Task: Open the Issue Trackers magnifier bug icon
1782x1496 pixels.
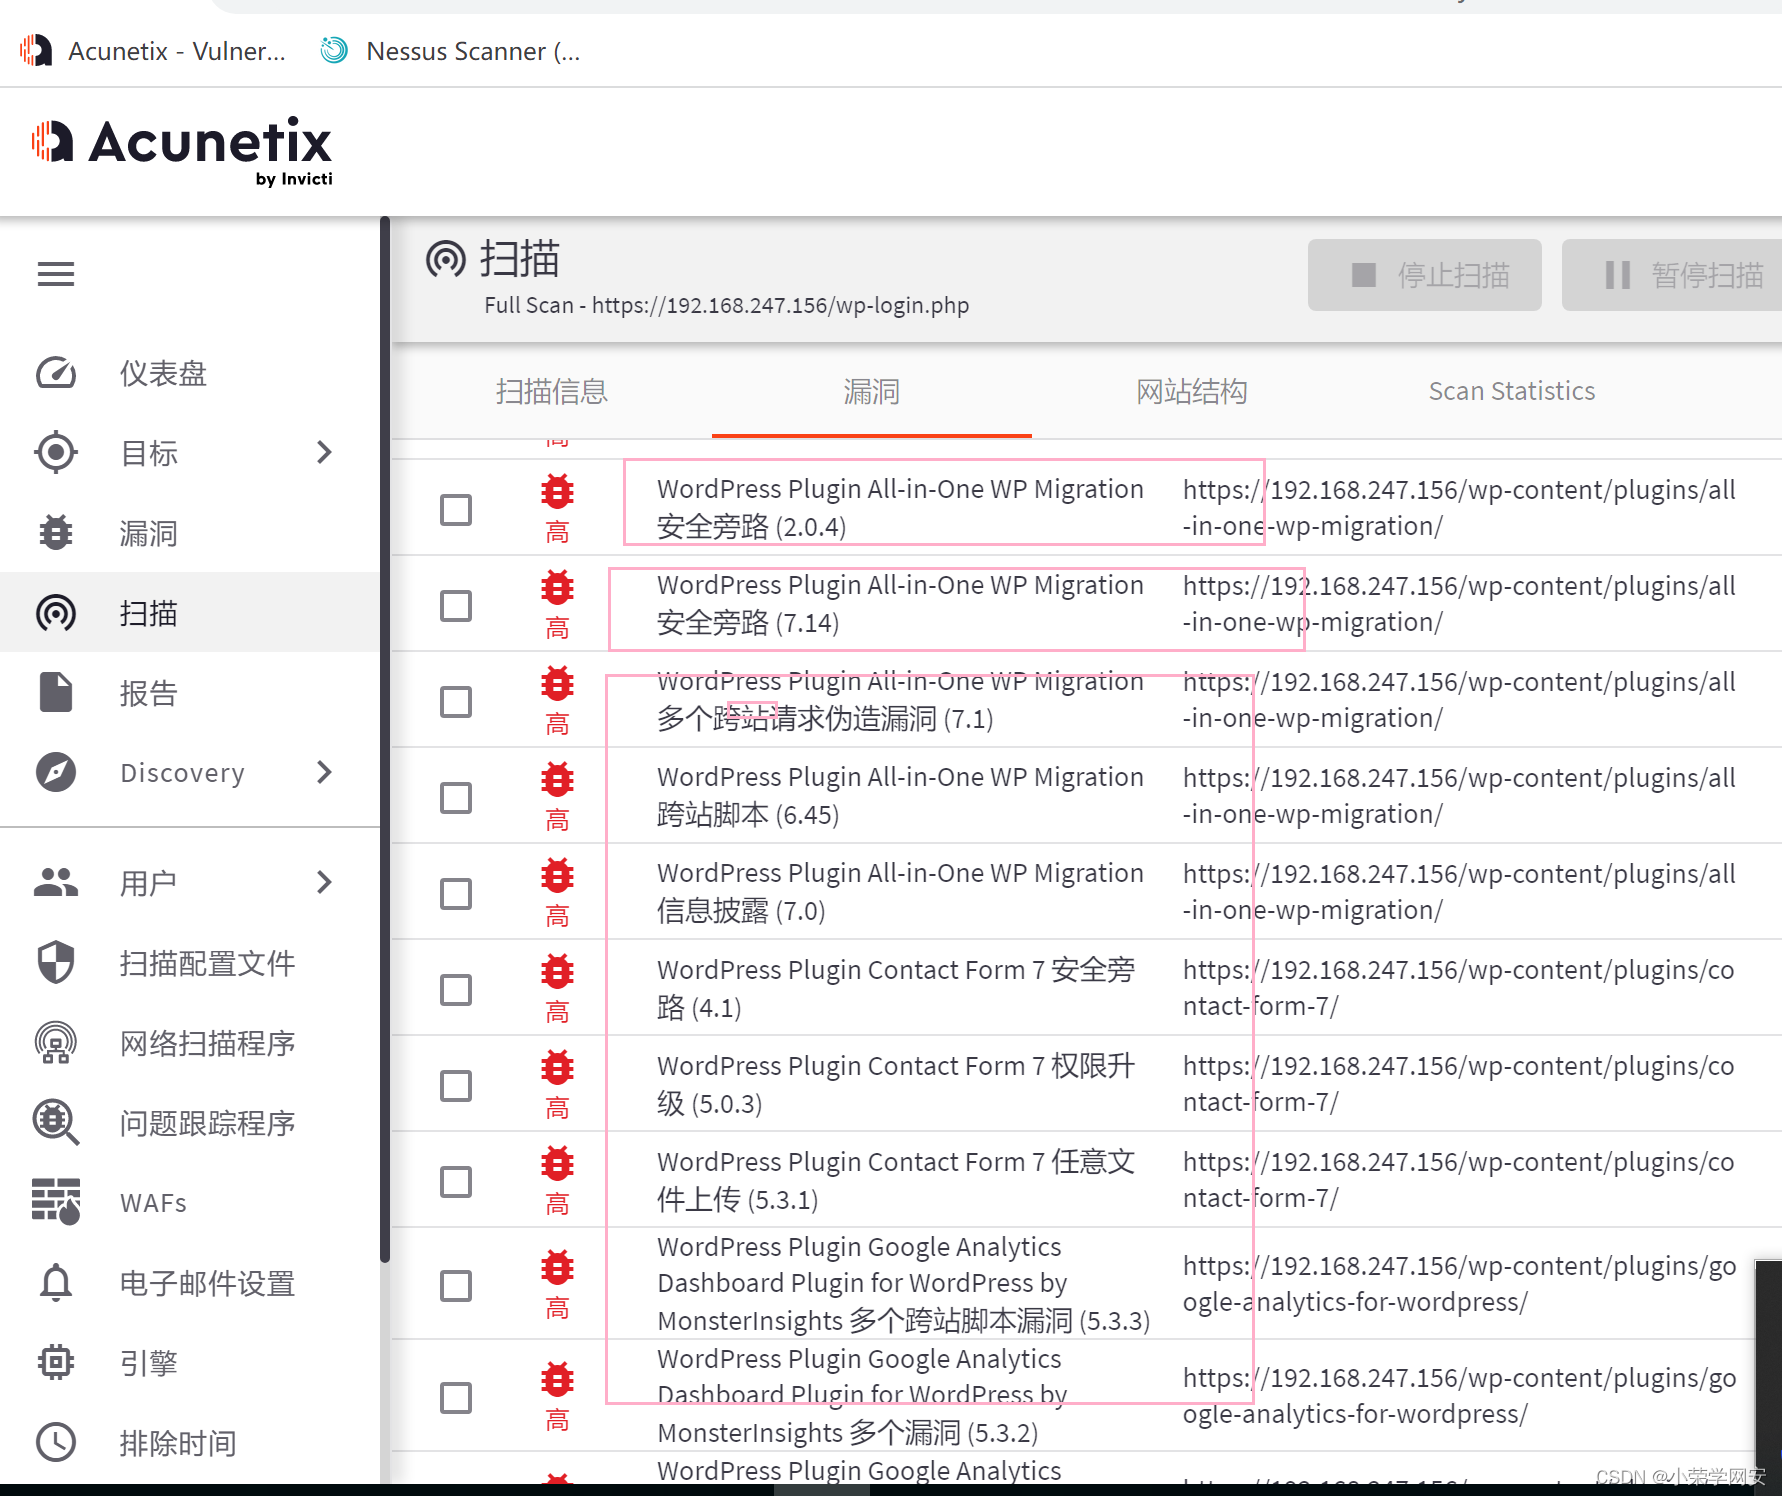Action: click(56, 1122)
